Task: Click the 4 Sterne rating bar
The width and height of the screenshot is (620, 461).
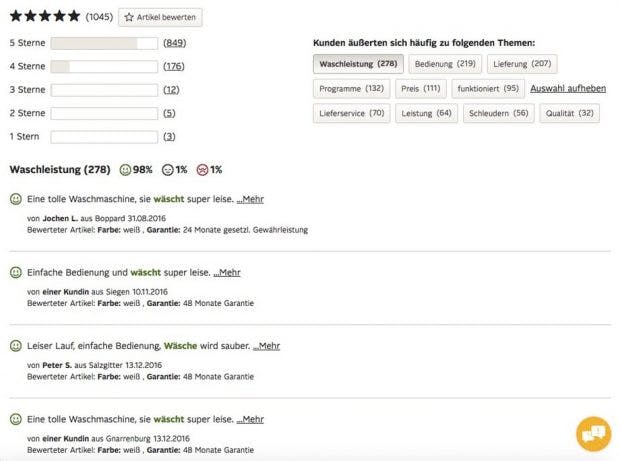Action: pos(104,66)
